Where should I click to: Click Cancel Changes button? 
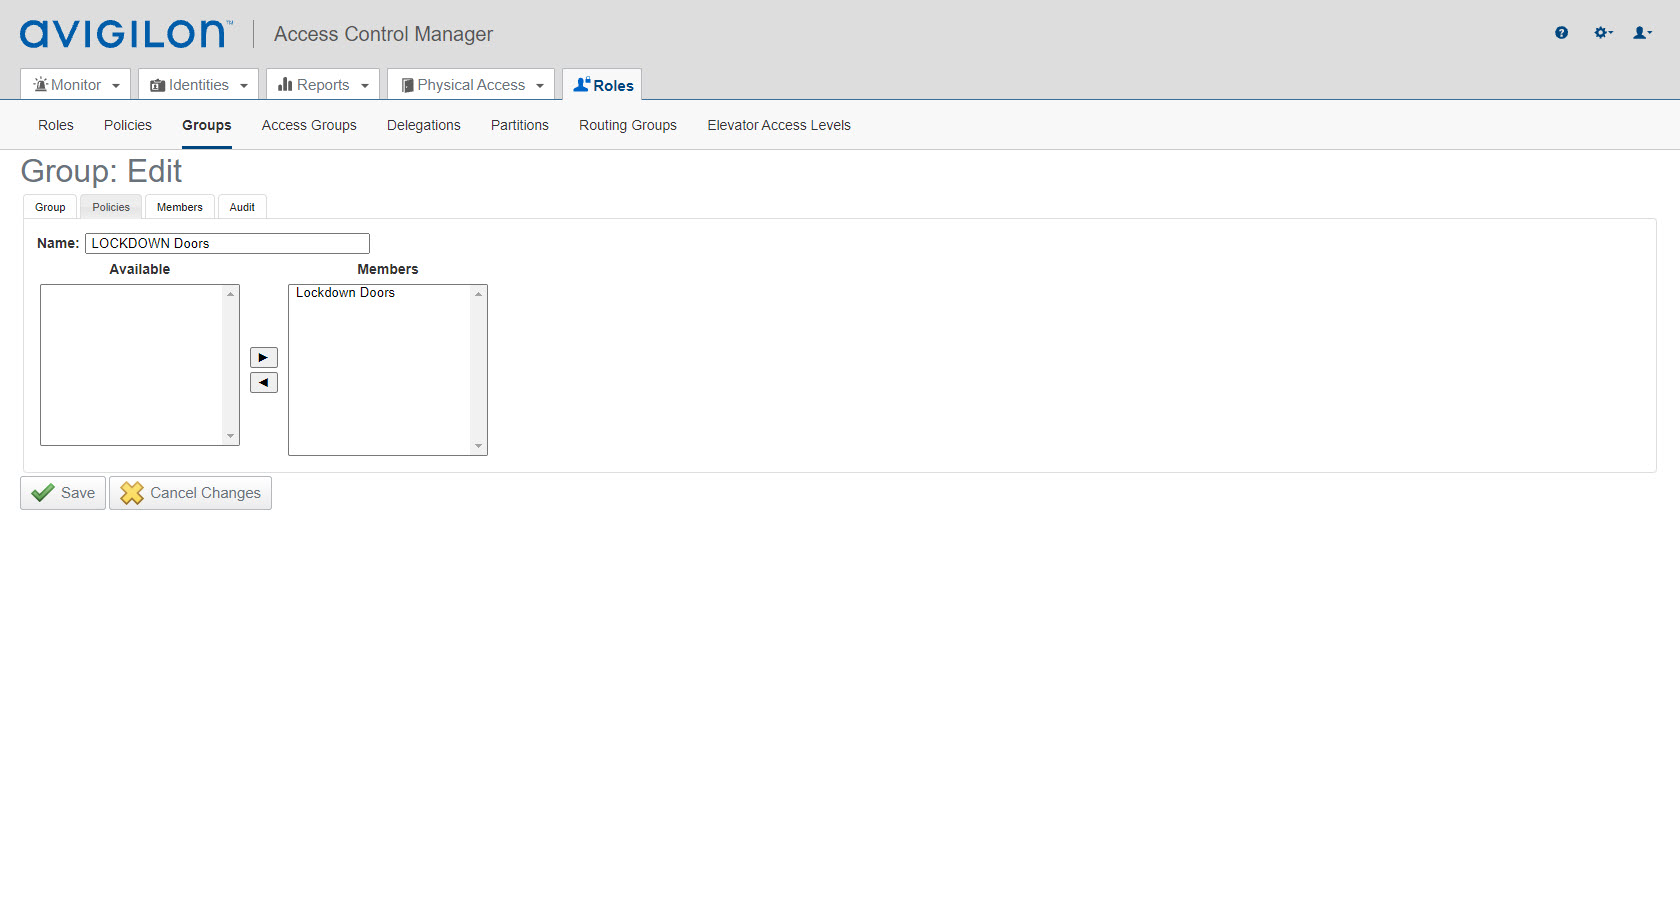190,493
